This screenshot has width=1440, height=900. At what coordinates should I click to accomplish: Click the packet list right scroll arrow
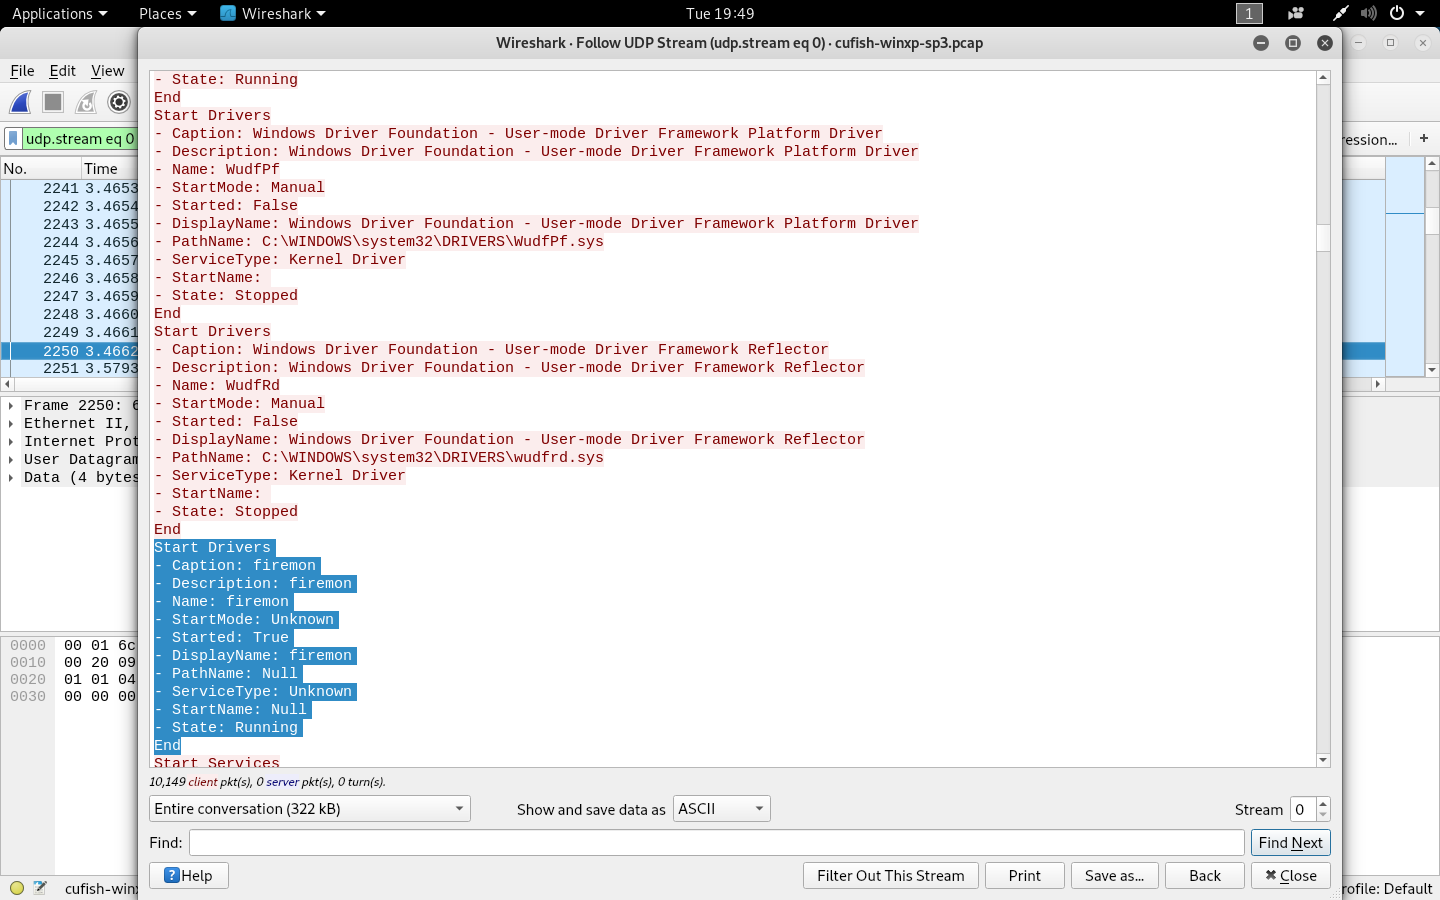click(1378, 384)
